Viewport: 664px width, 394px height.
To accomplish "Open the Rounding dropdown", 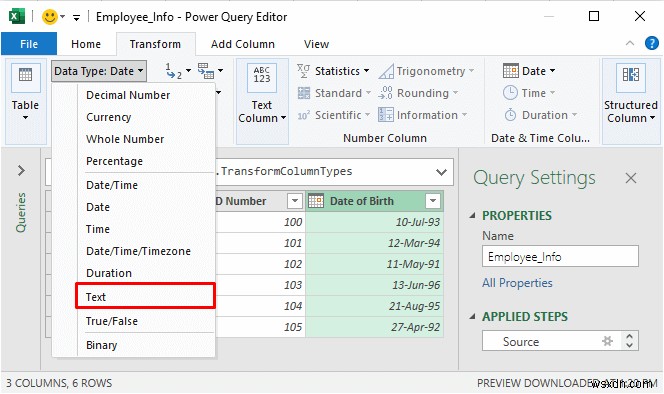I will click(418, 93).
